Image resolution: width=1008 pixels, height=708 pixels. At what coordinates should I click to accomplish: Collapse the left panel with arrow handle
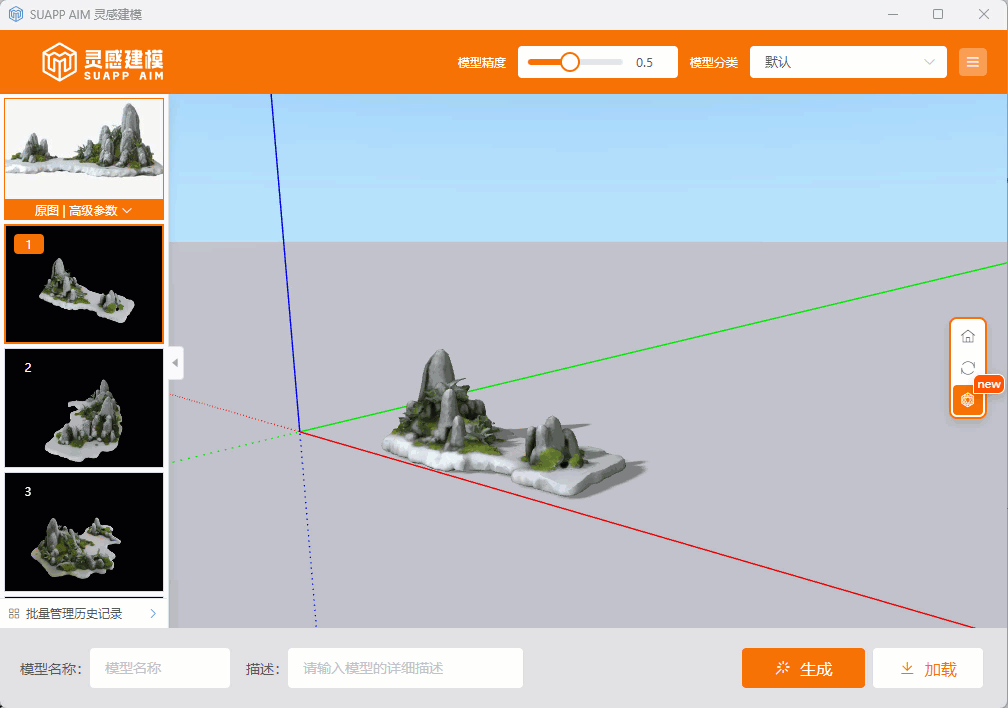tap(175, 362)
